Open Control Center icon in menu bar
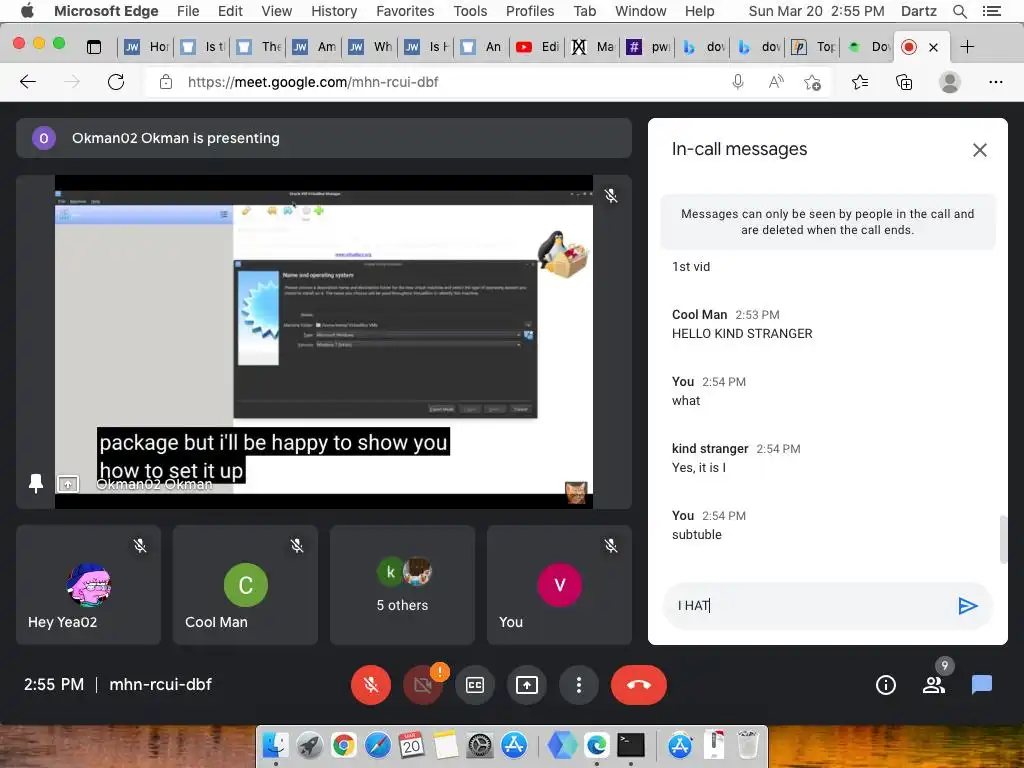Viewport: 1024px width, 768px height. 991,11
